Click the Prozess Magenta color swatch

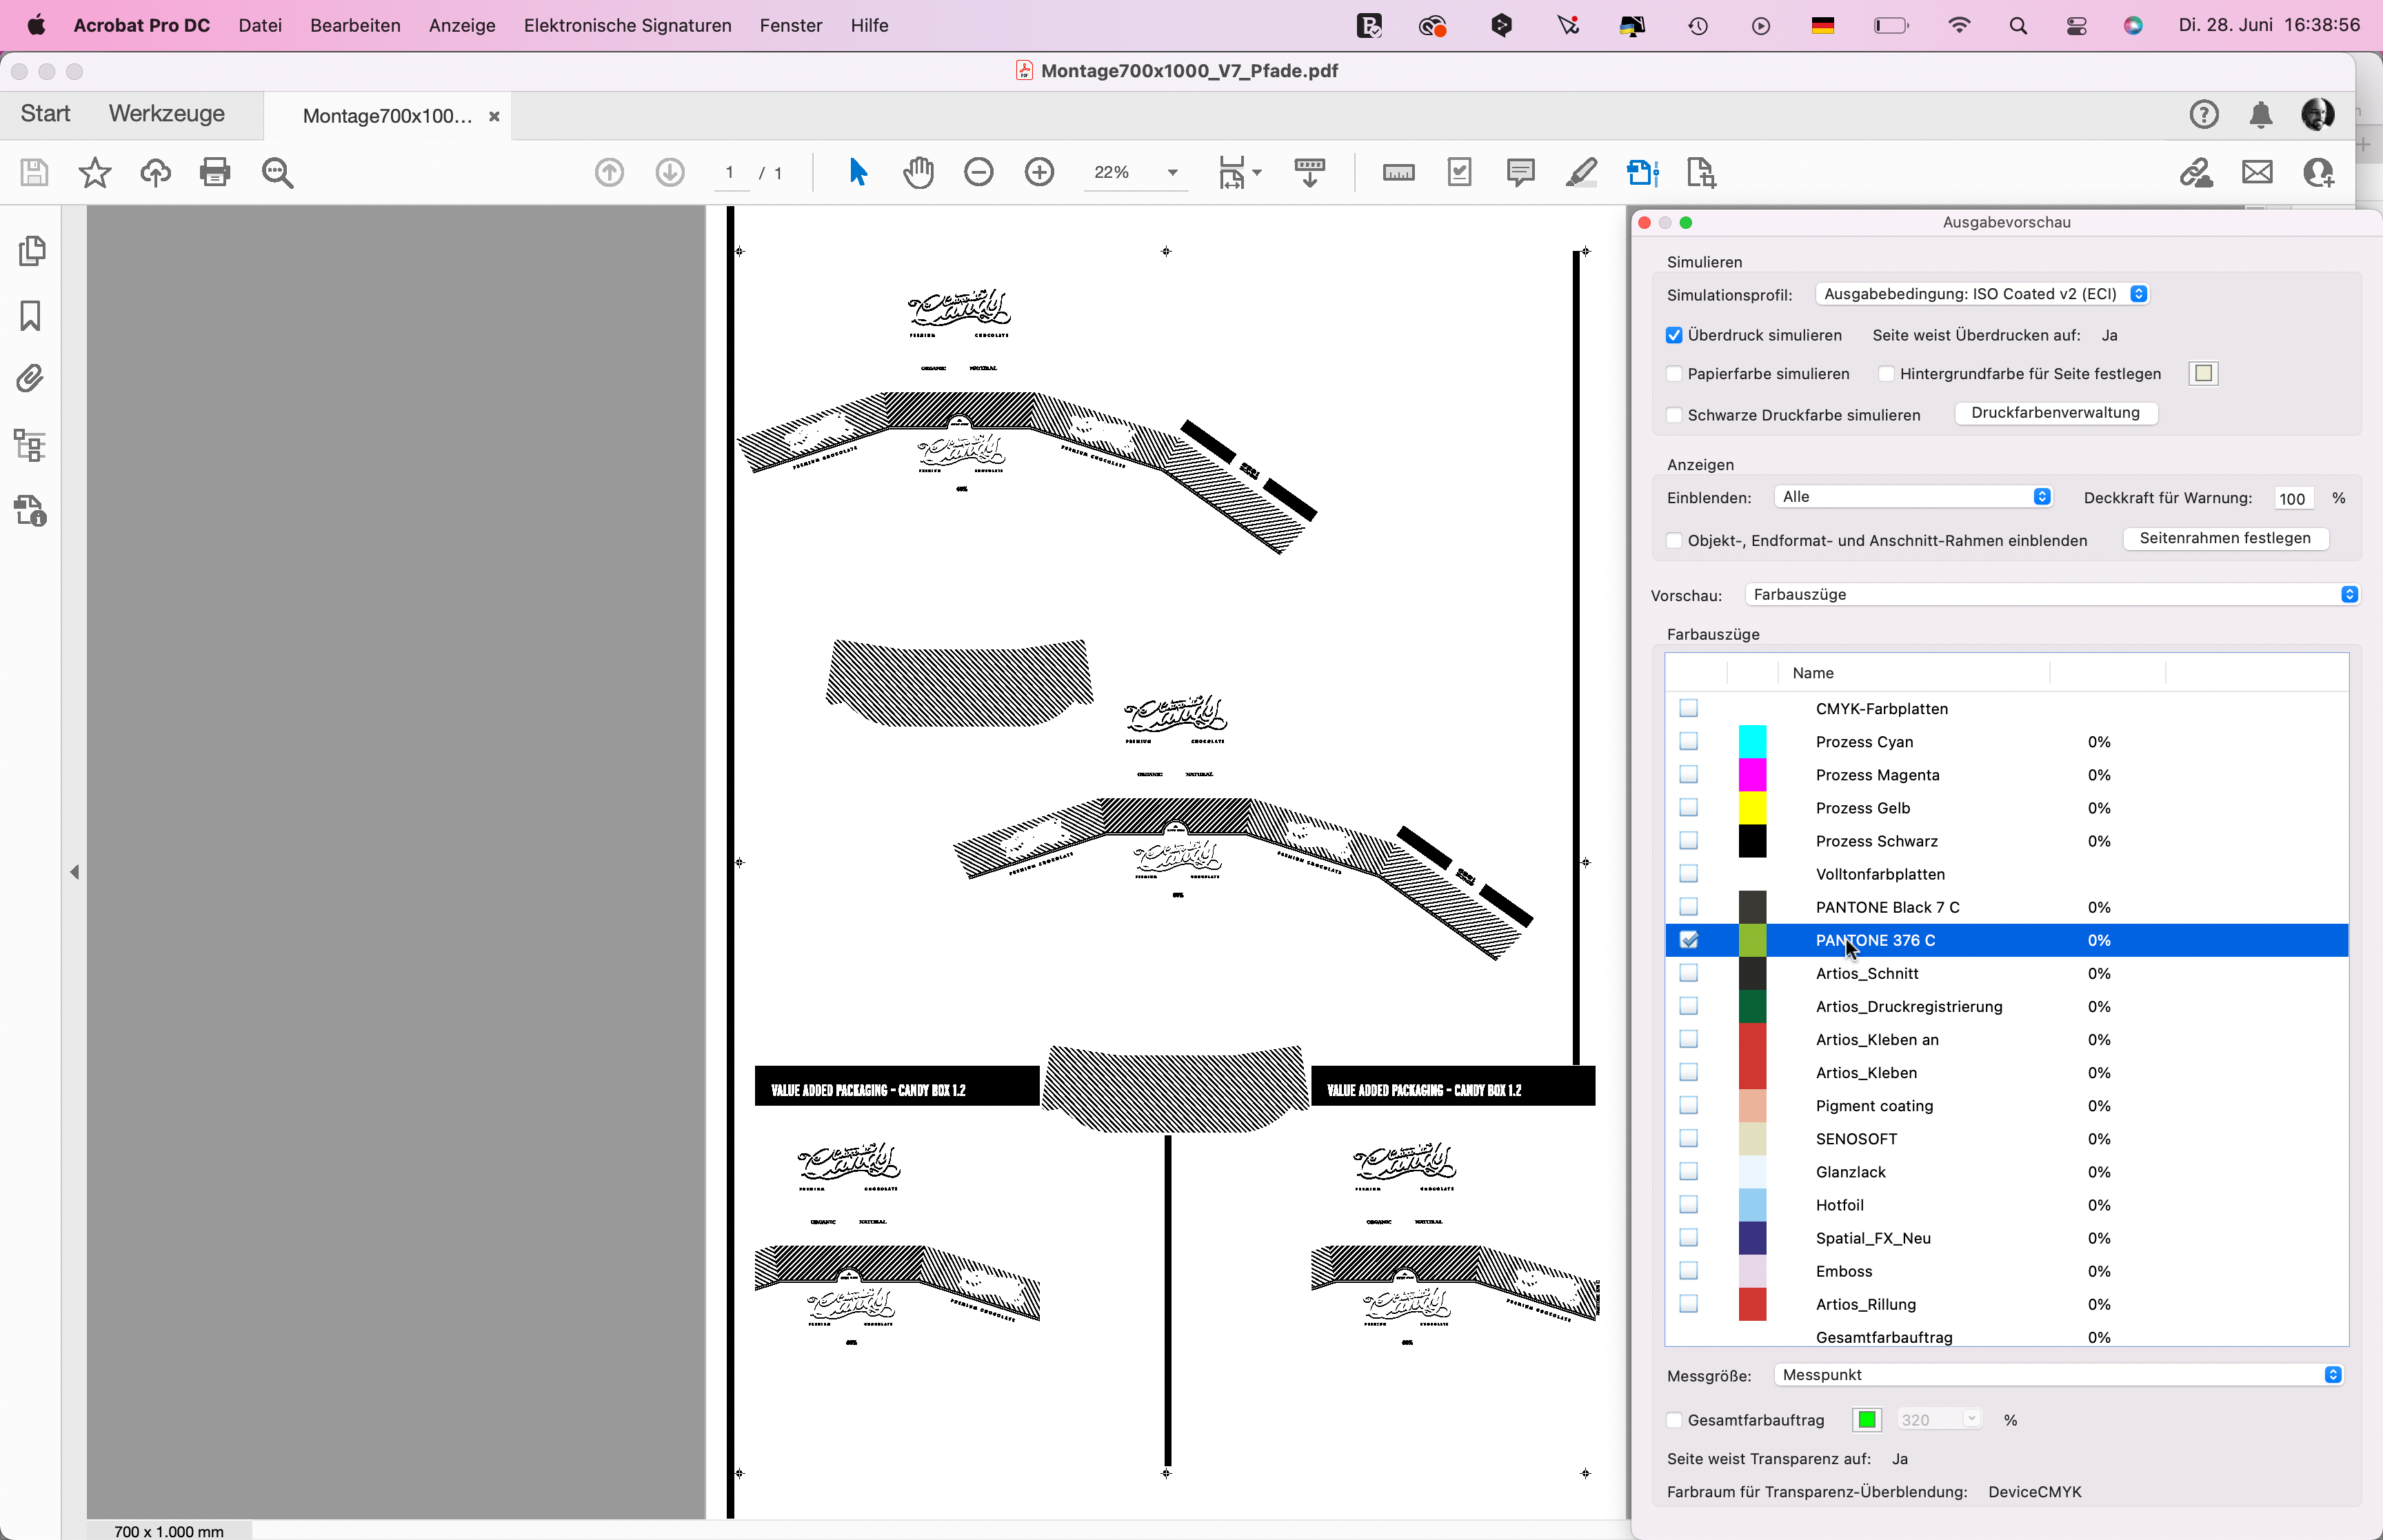(x=1752, y=775)
